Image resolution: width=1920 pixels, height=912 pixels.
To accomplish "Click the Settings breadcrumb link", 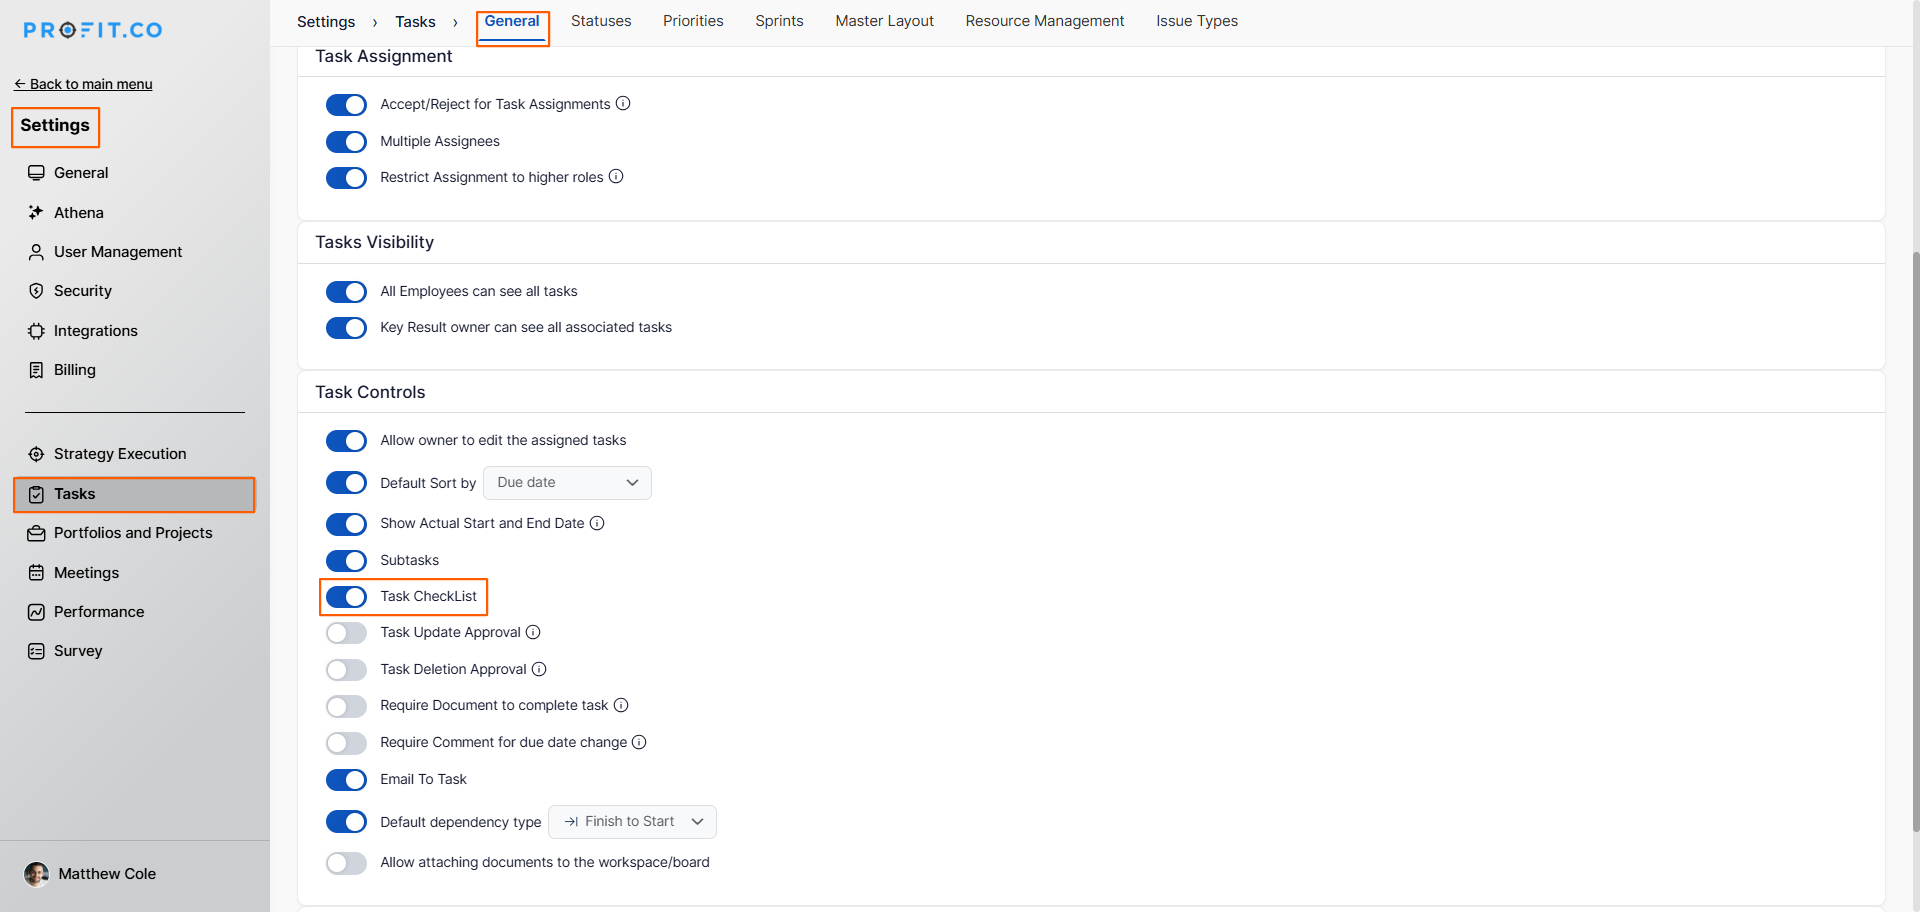I will click(x=326, y=22).
